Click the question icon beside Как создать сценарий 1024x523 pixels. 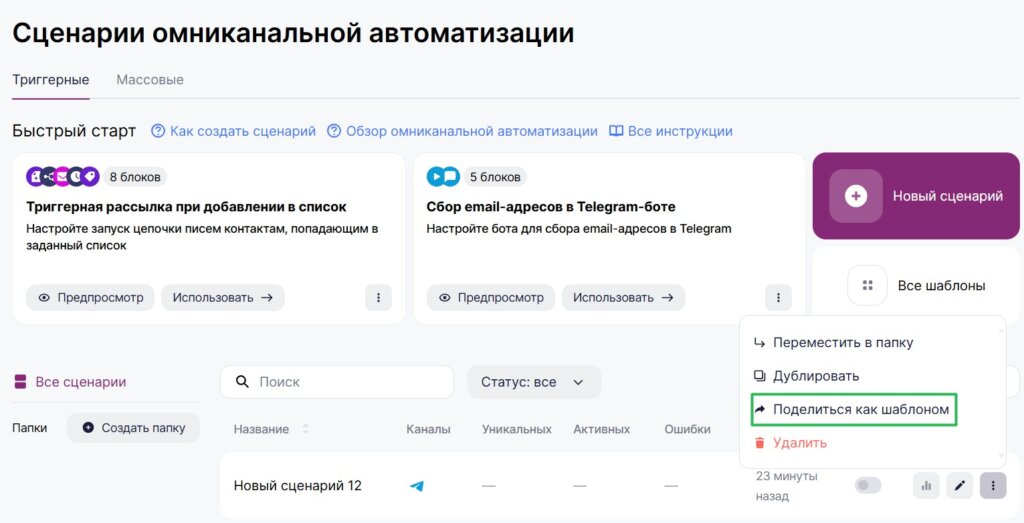[x=158, y=131]
